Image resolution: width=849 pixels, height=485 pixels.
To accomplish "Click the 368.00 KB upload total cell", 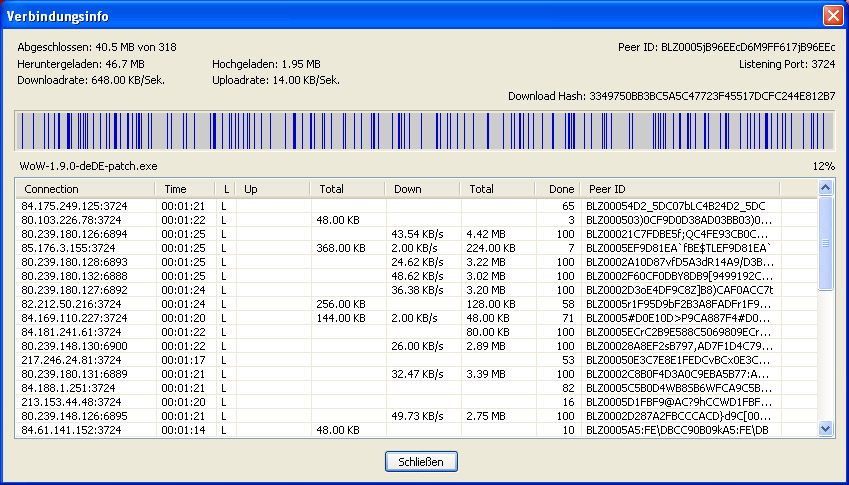I will click(x=341, y=248).
